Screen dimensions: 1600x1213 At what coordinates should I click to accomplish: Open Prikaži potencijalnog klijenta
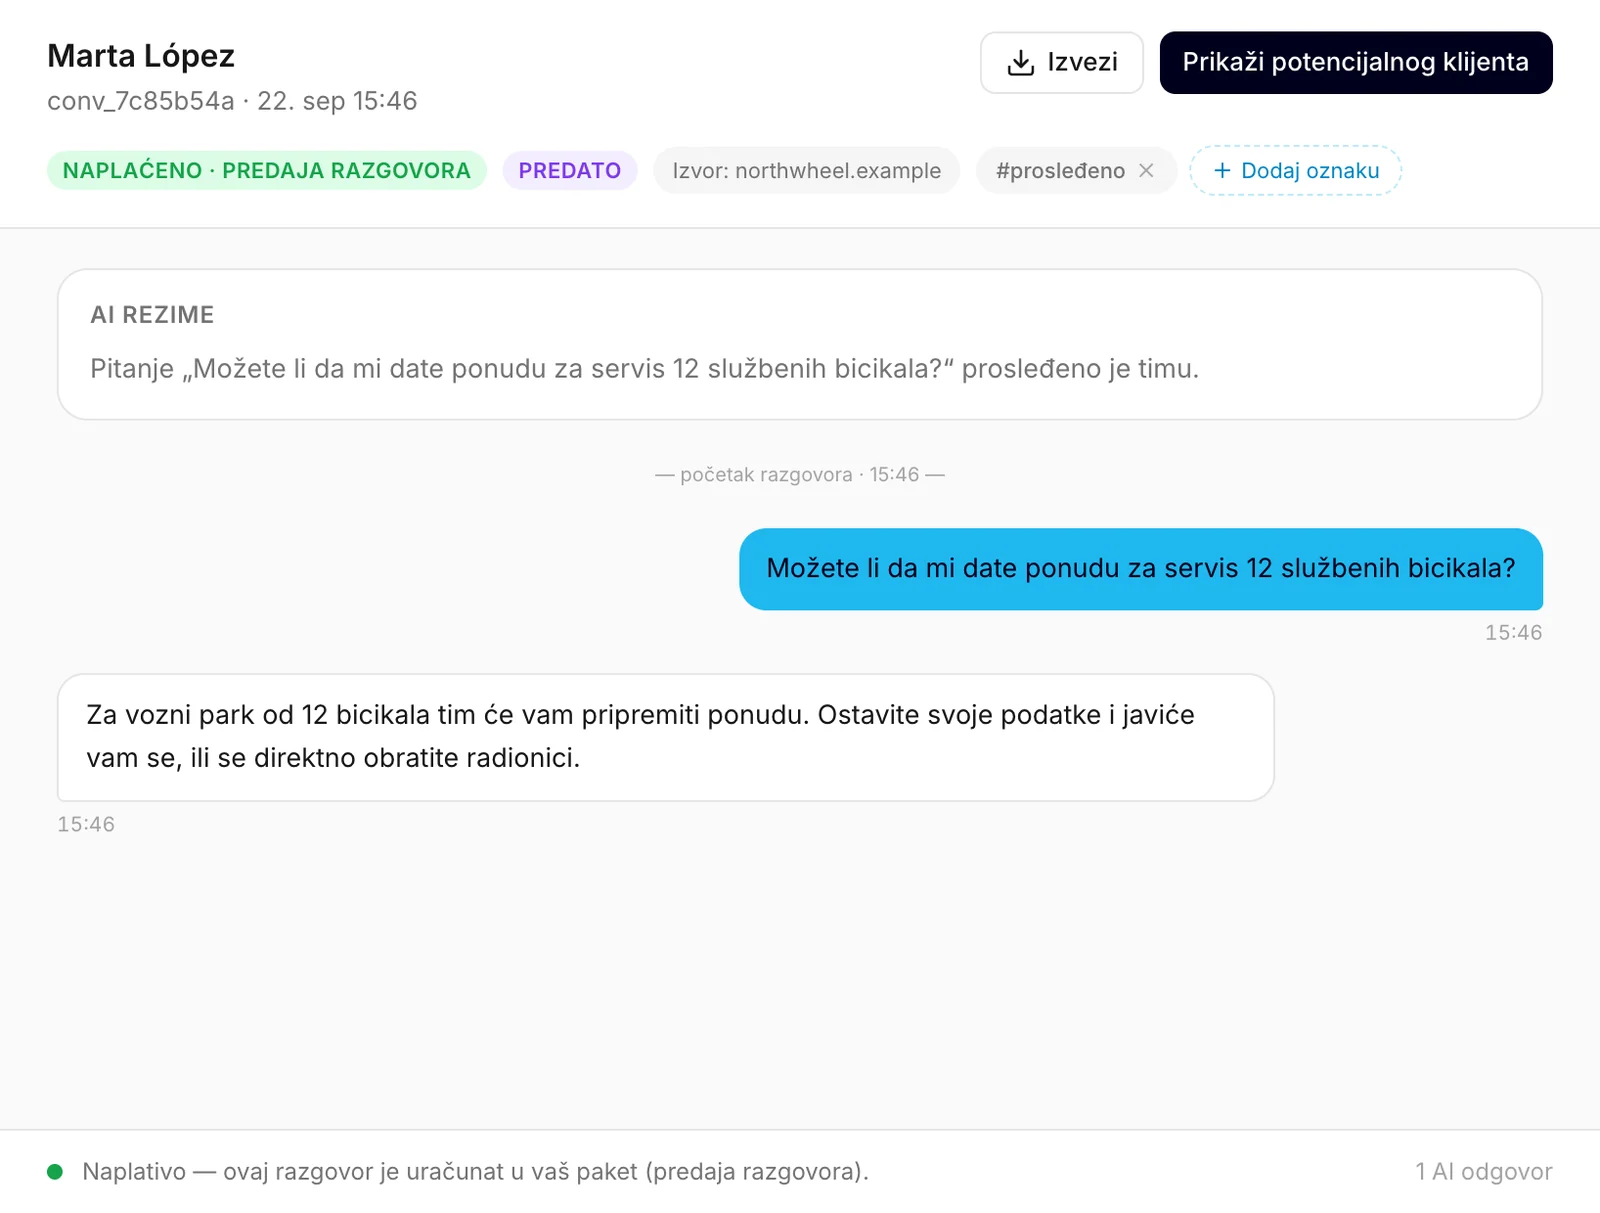click(x=1355, y=63)
